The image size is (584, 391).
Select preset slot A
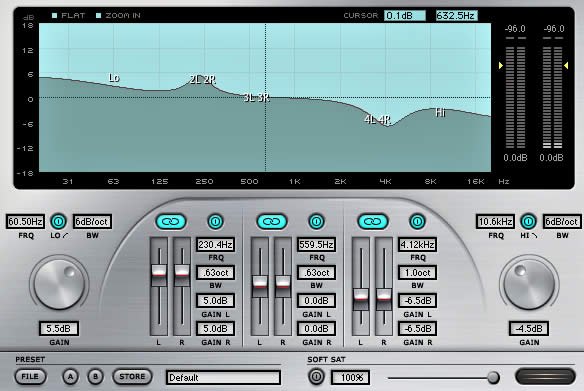point(70,377)
